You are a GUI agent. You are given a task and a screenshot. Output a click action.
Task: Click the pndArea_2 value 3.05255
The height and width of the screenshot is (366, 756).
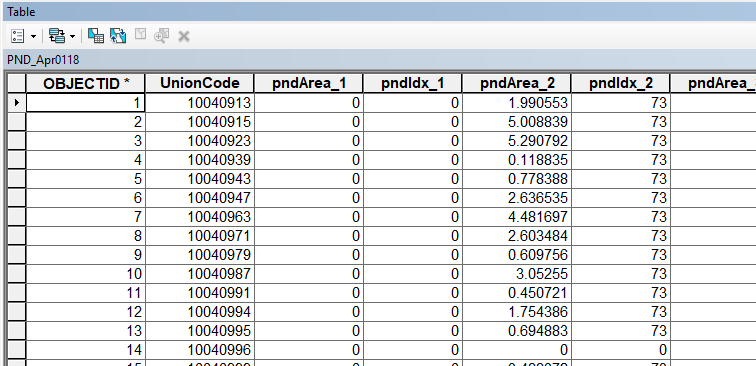[517, 274]
